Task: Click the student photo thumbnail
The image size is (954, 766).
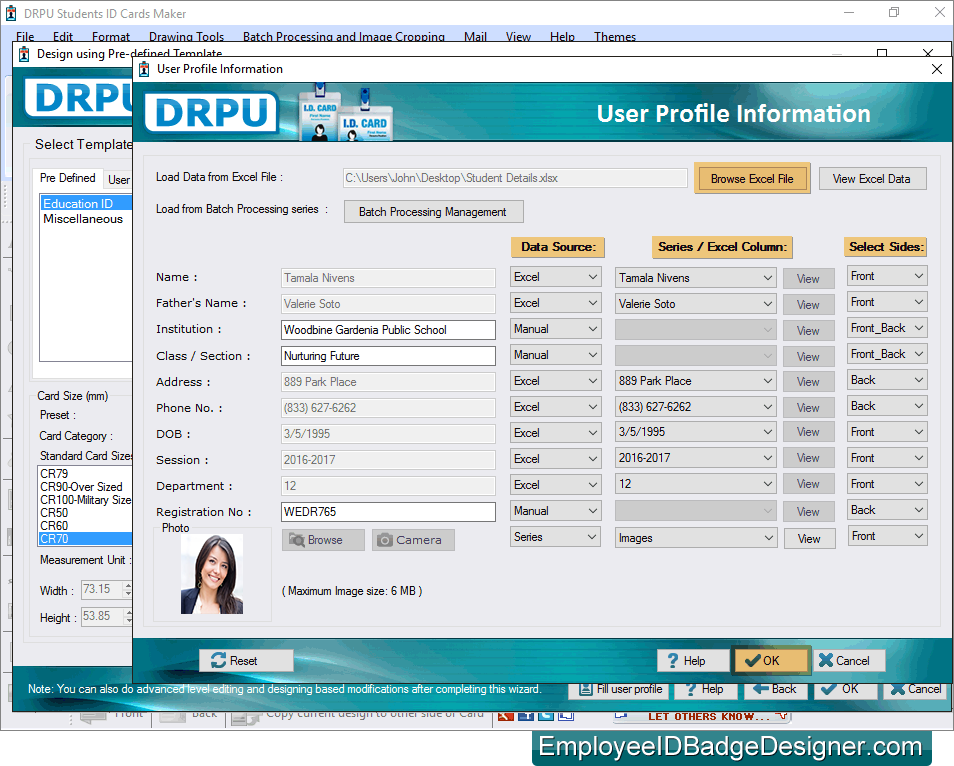Action: click(212, 574)
